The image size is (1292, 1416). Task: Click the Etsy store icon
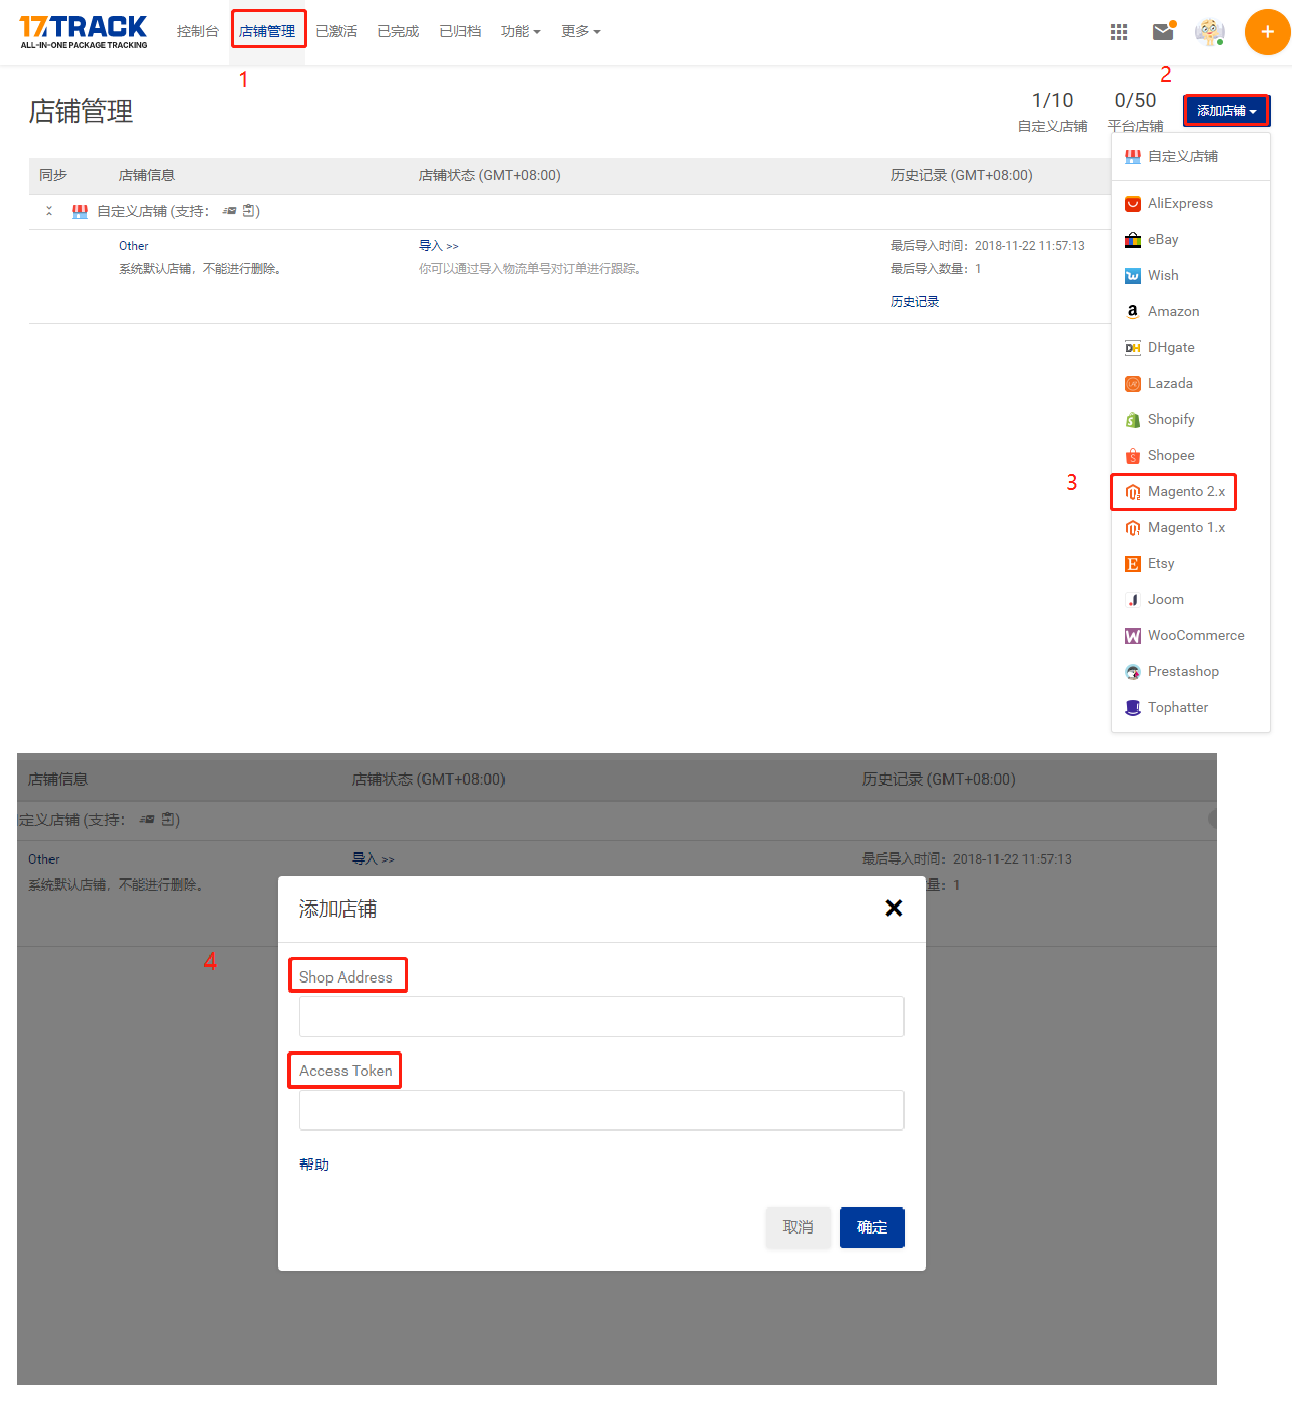coord(1133,564)
